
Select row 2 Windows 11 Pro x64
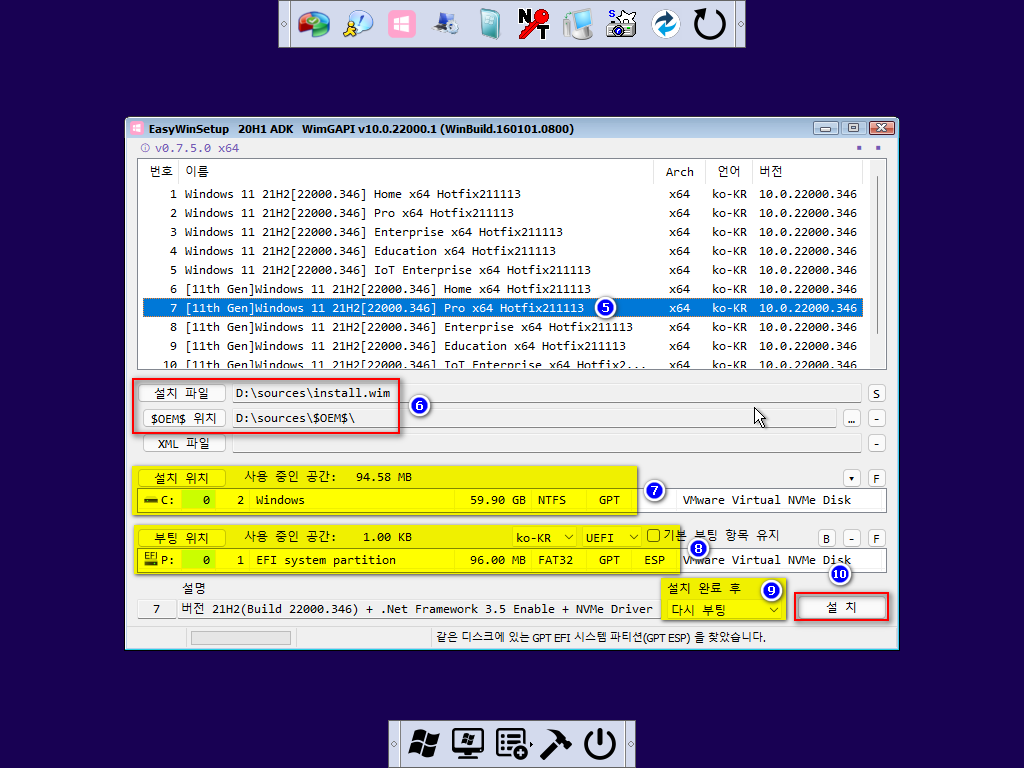coord(503,213)
